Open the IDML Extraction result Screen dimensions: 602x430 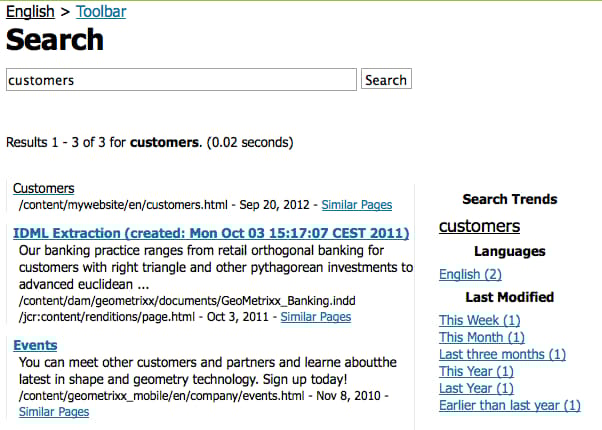point(211,233)
